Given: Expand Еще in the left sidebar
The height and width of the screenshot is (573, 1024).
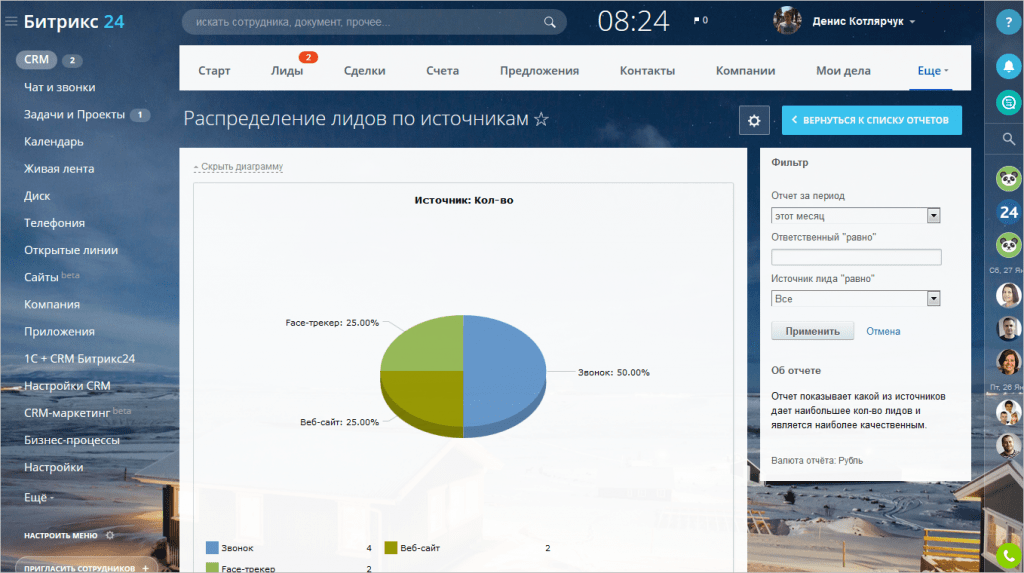Looking at the screenshot, I should (x=39, y=497).
